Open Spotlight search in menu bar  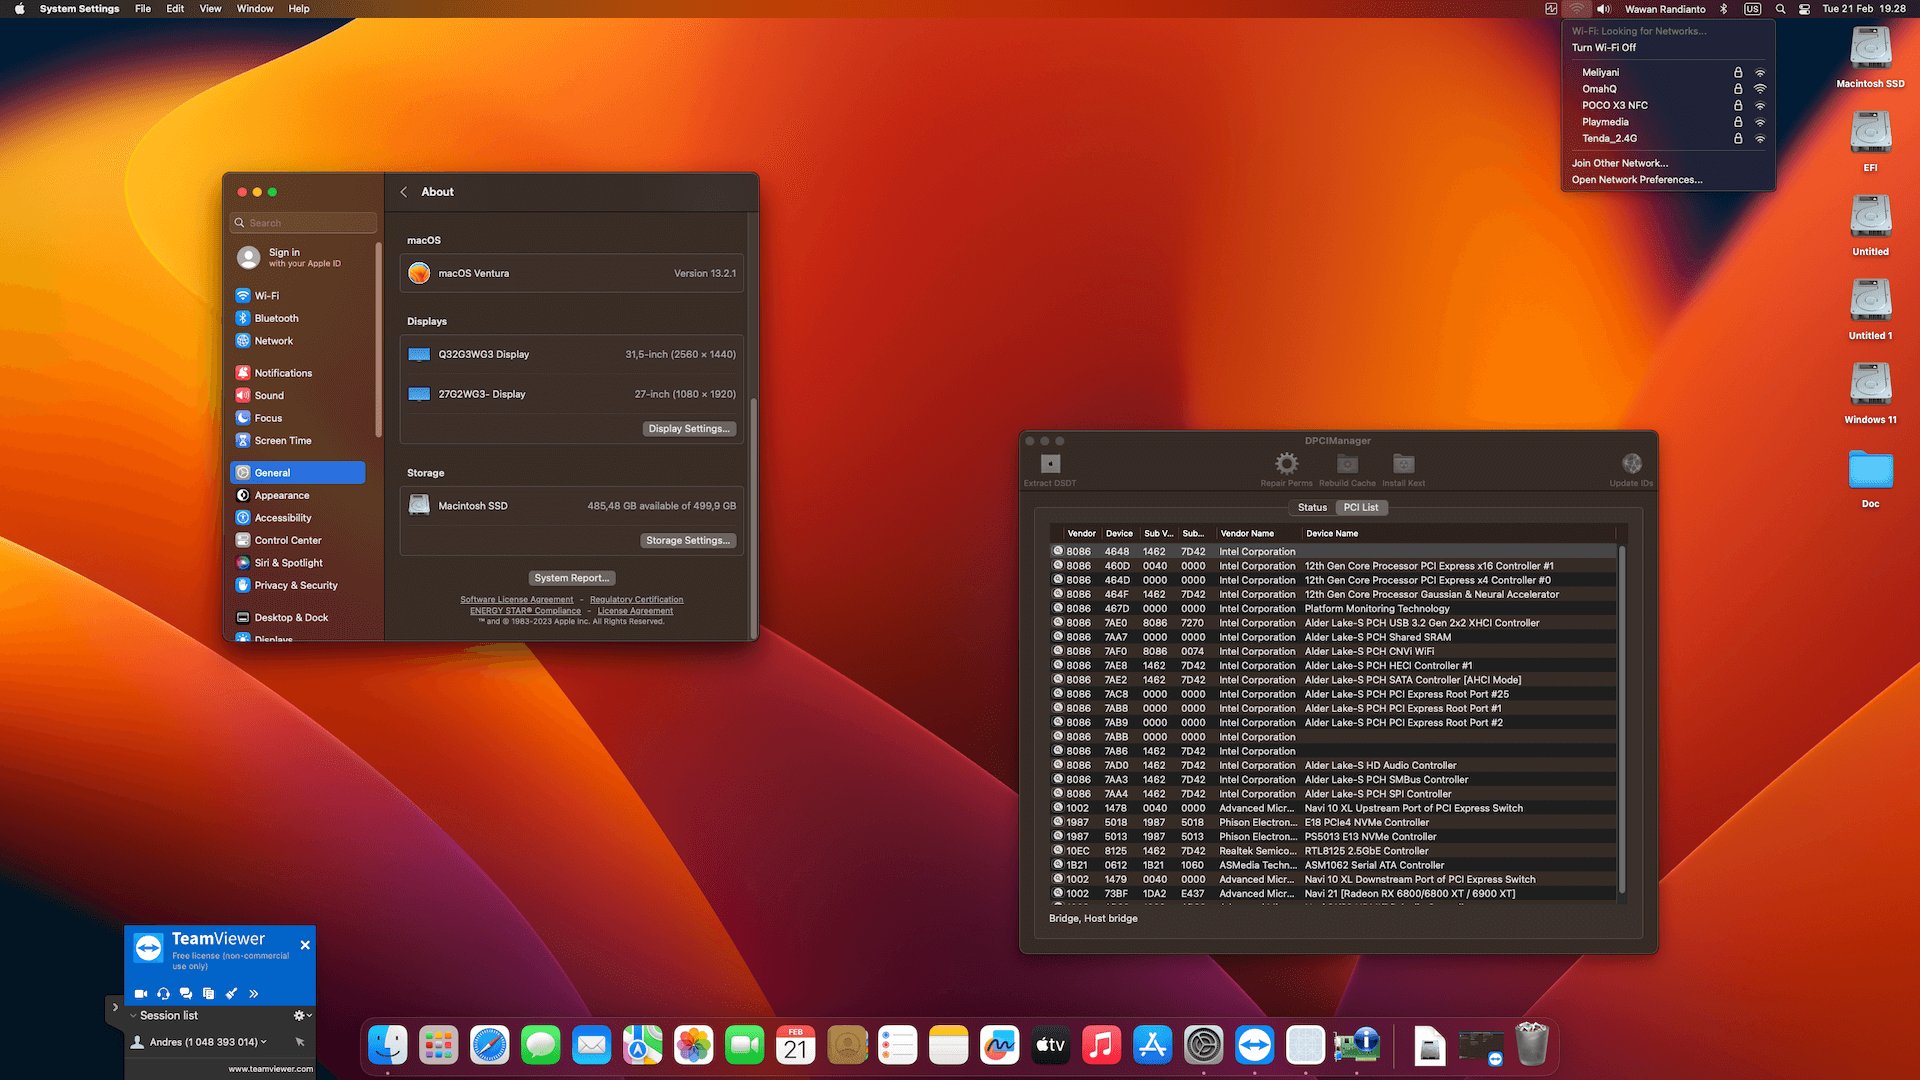coord(1780,9)
